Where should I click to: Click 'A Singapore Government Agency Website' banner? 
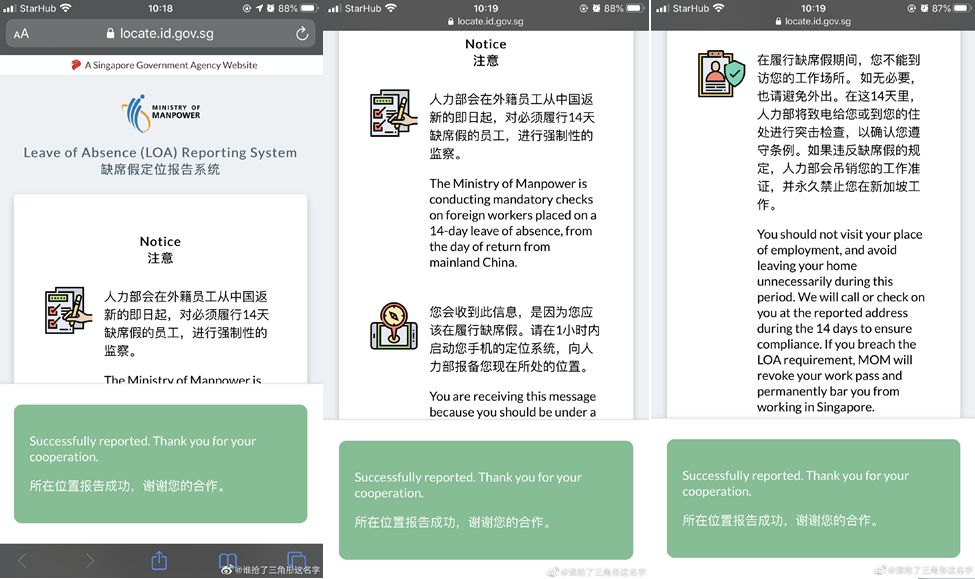164,65
